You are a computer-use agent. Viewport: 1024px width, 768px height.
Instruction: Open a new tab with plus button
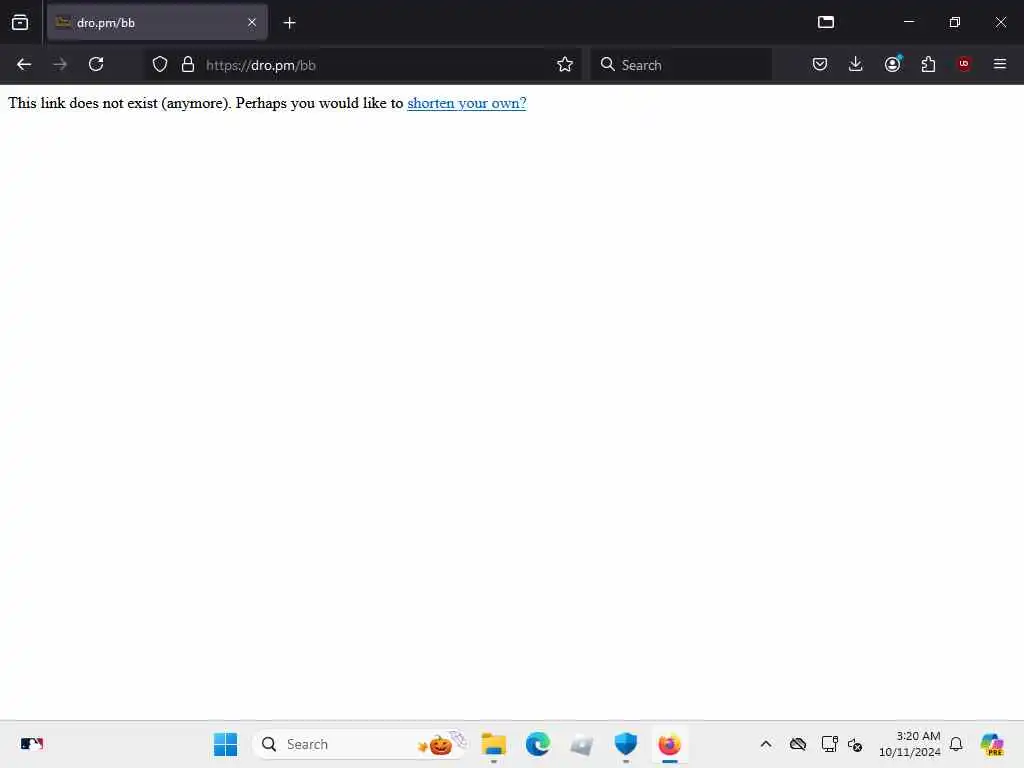[x=289, y=23]
